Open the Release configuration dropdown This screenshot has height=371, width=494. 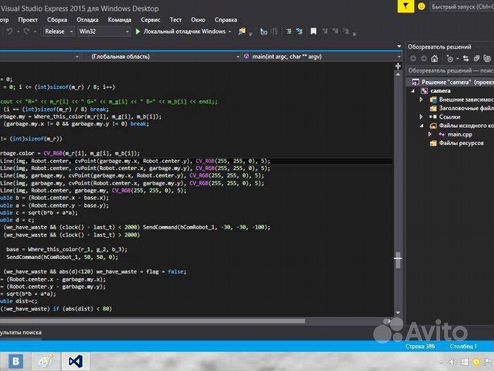click(x=58, y=32)
